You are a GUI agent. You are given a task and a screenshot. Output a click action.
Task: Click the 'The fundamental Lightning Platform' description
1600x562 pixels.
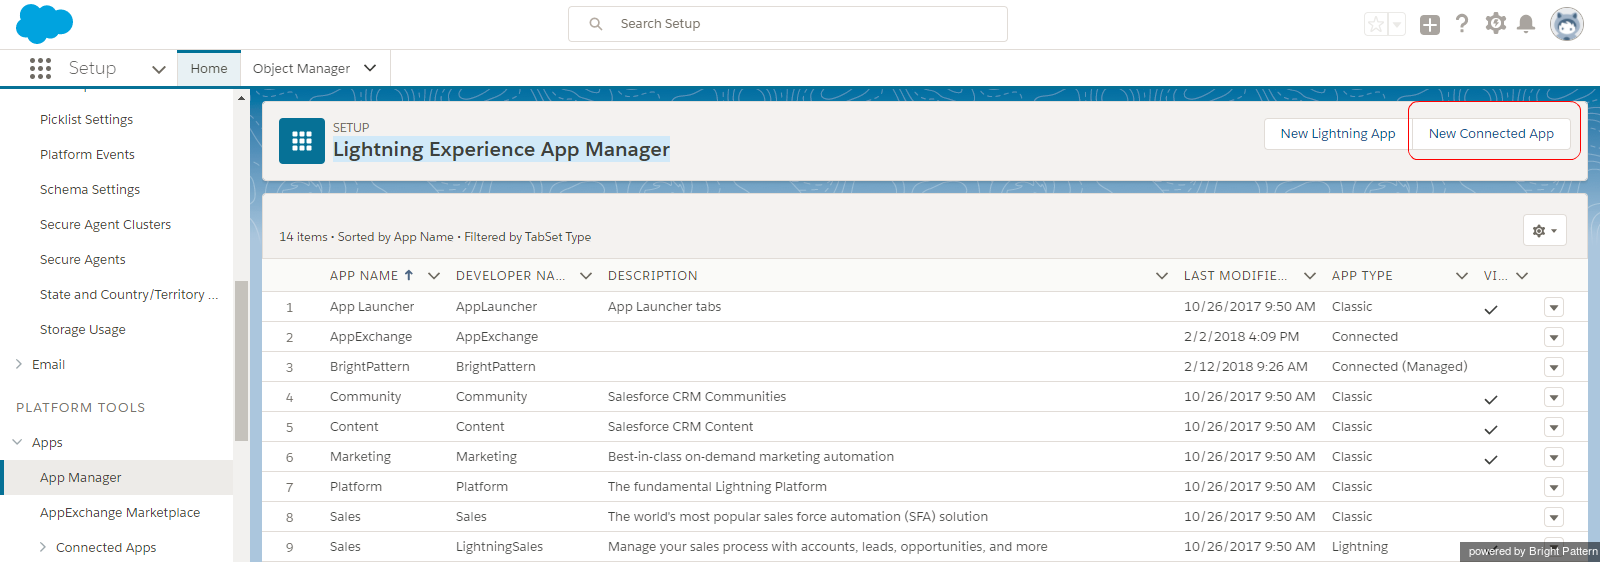point(717,487)
